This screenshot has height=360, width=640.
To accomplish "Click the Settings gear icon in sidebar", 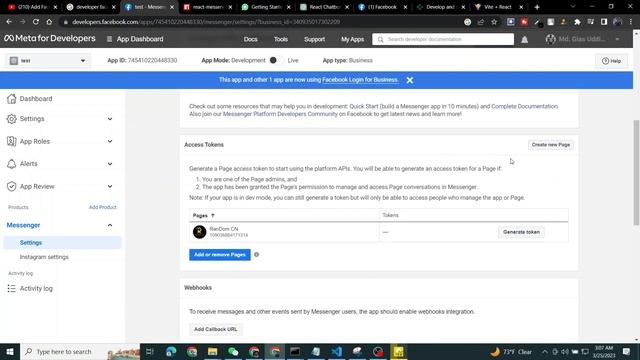I will pos(11,119).
